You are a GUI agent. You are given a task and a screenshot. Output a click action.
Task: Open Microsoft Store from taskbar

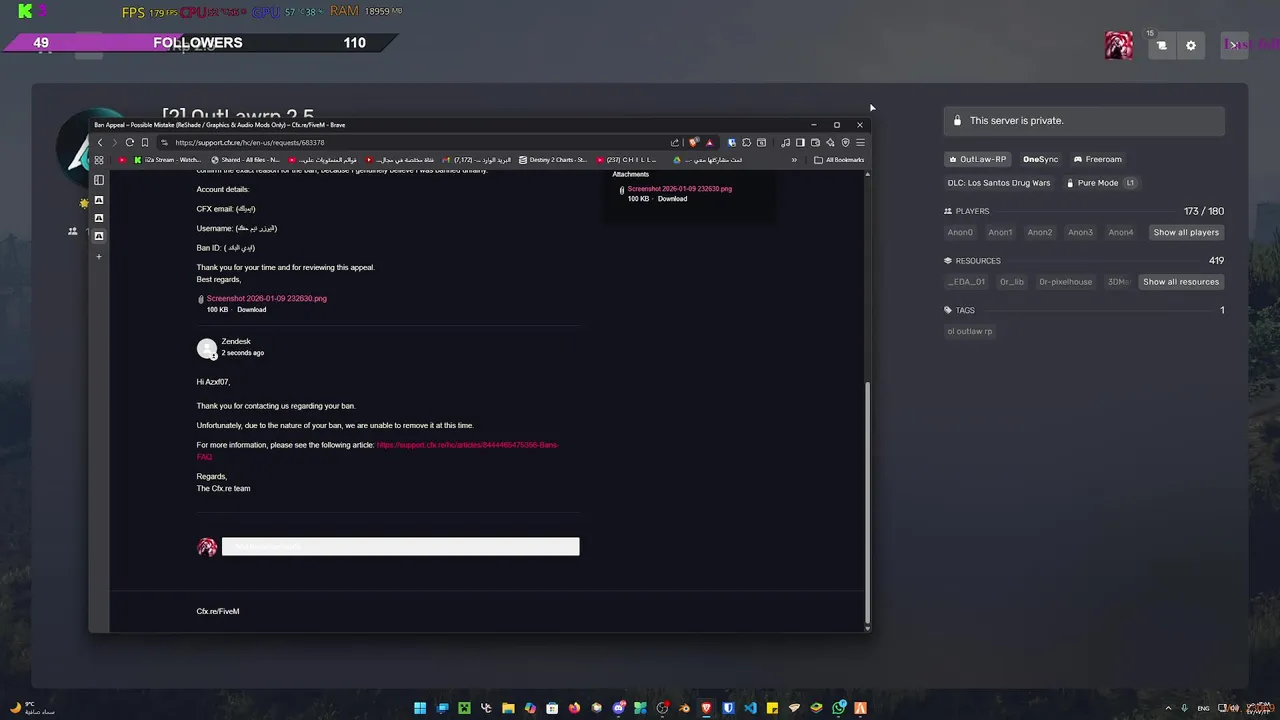pyautogui.click(x=552, y=708)
